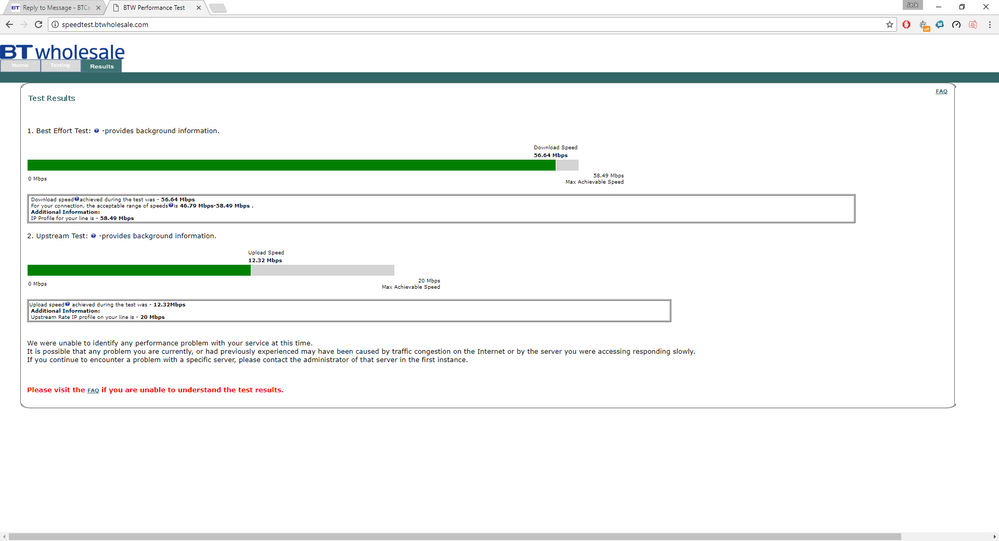The image size is (999, 541).
Task: Open the speedometer extension icon
Action: pyautogui.click(x=956, y=25)
